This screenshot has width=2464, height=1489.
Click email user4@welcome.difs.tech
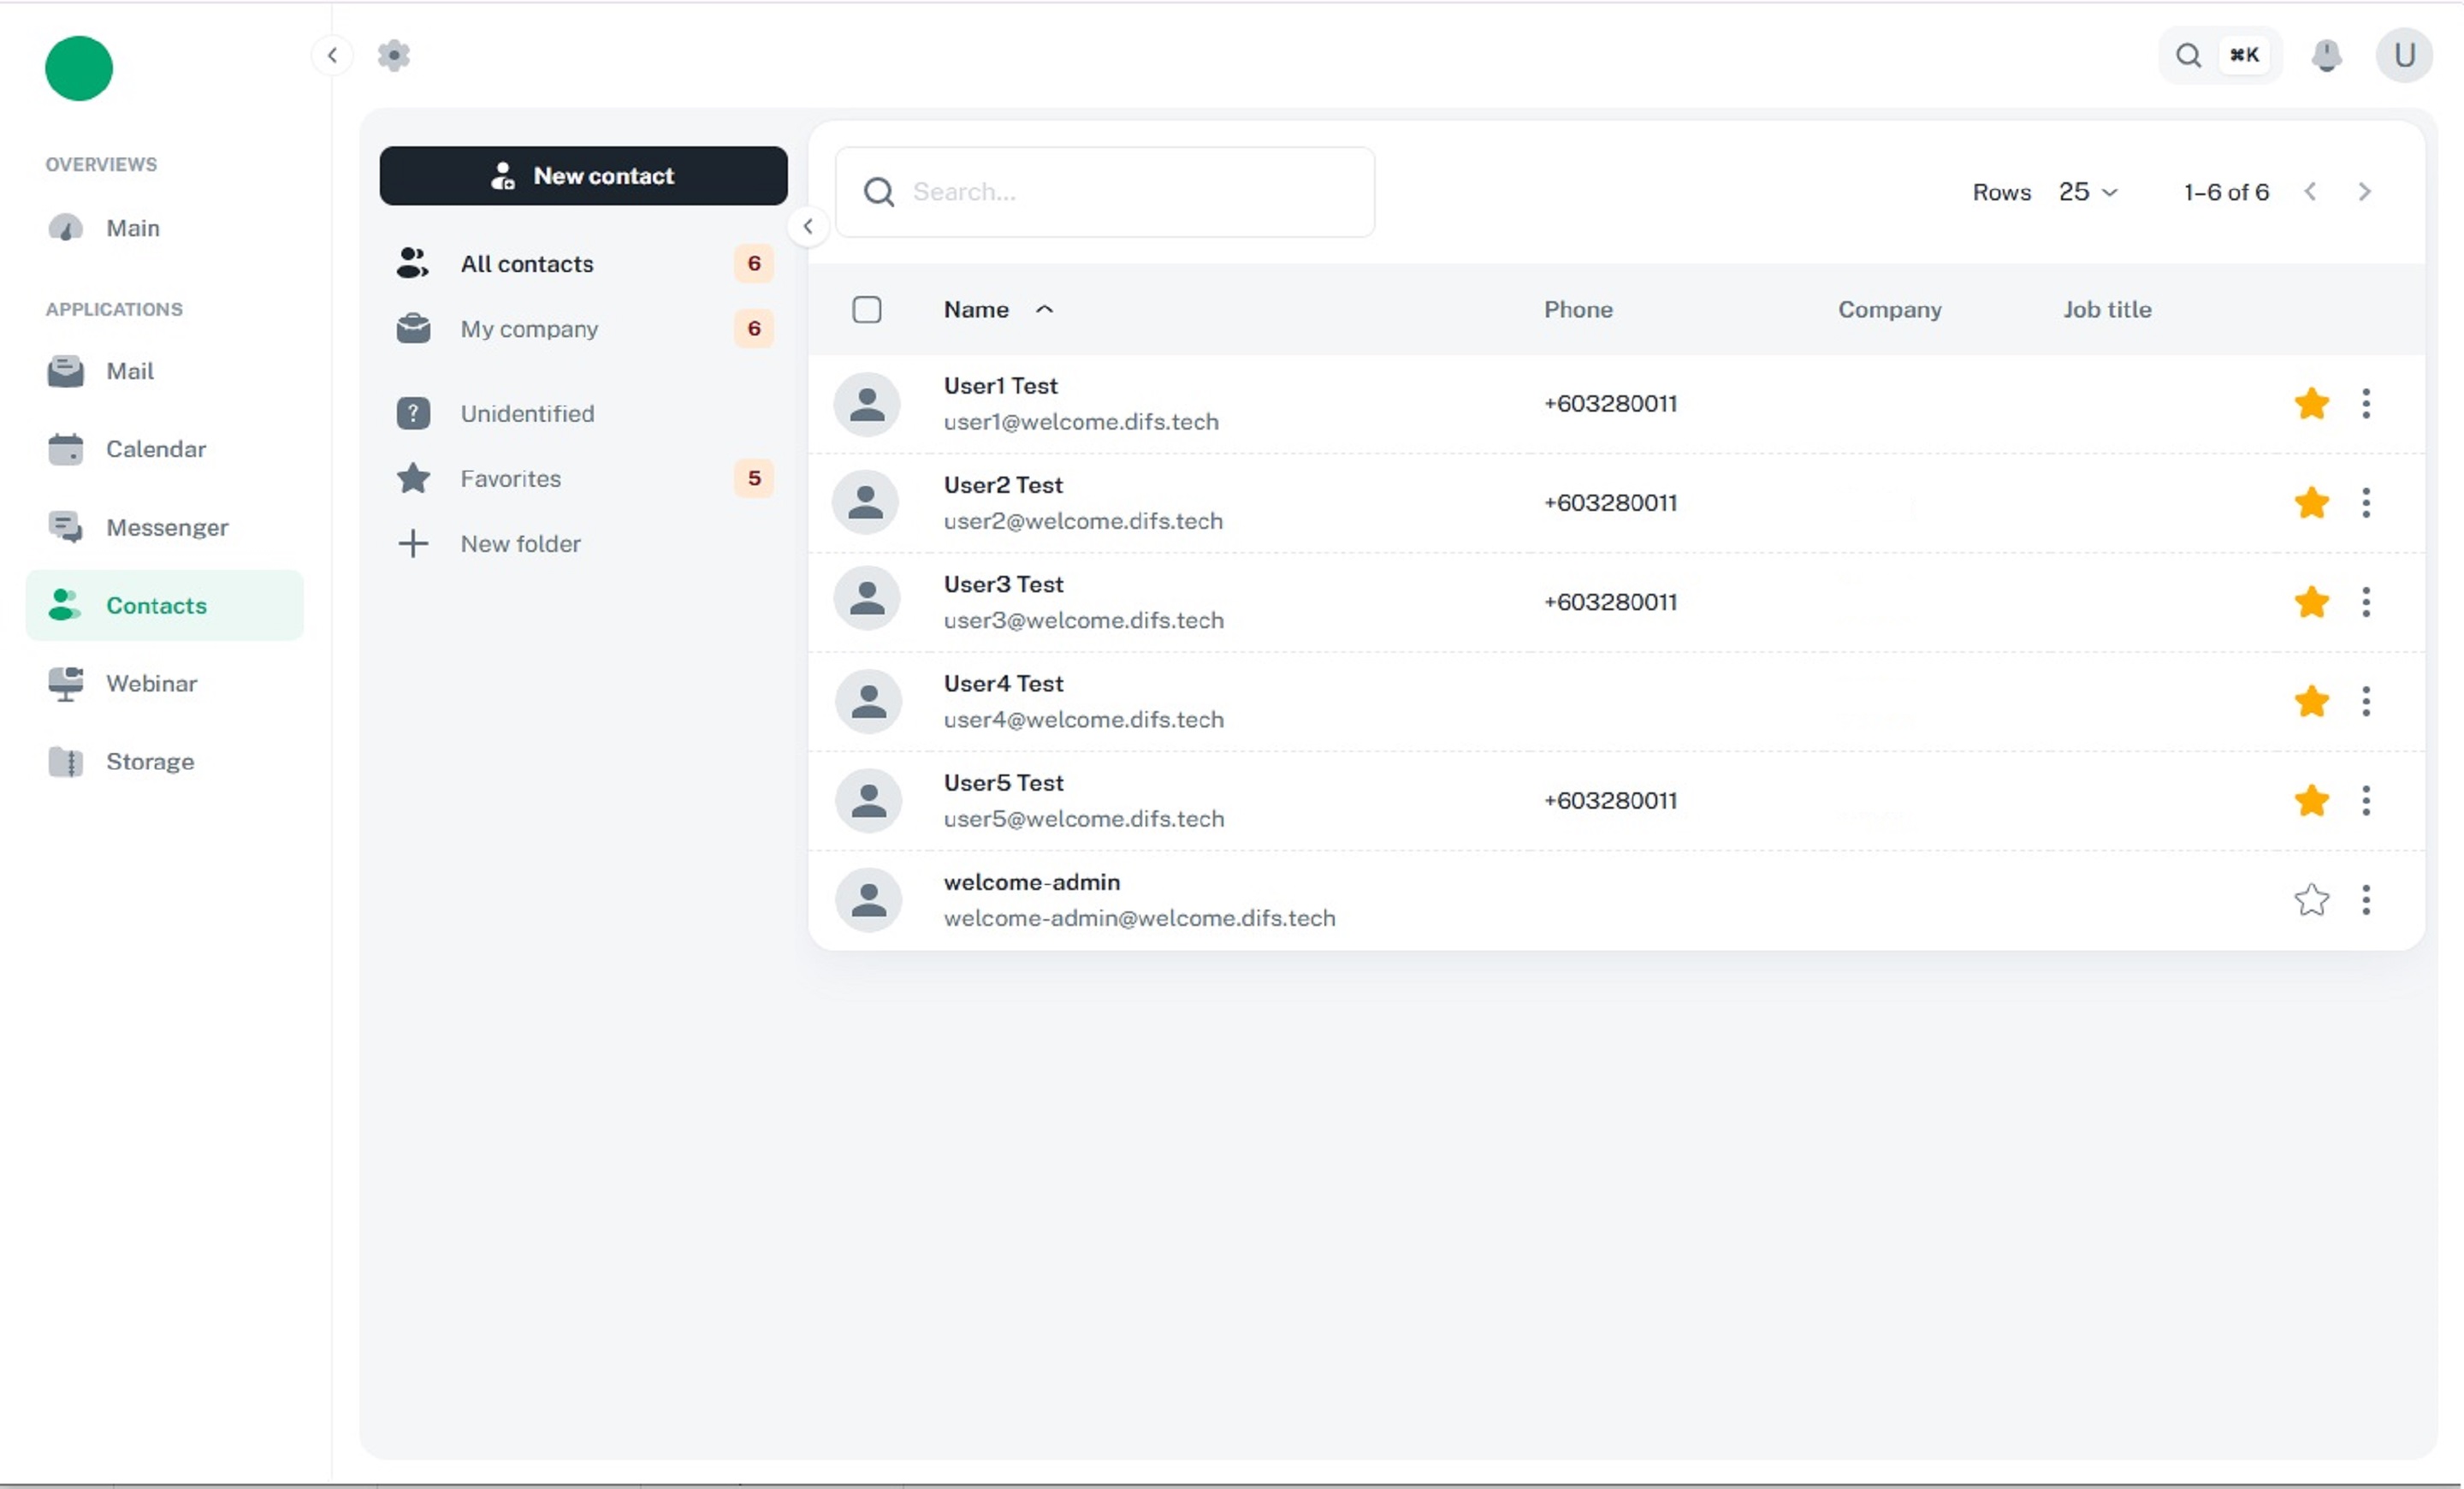tap(1083, 720)
